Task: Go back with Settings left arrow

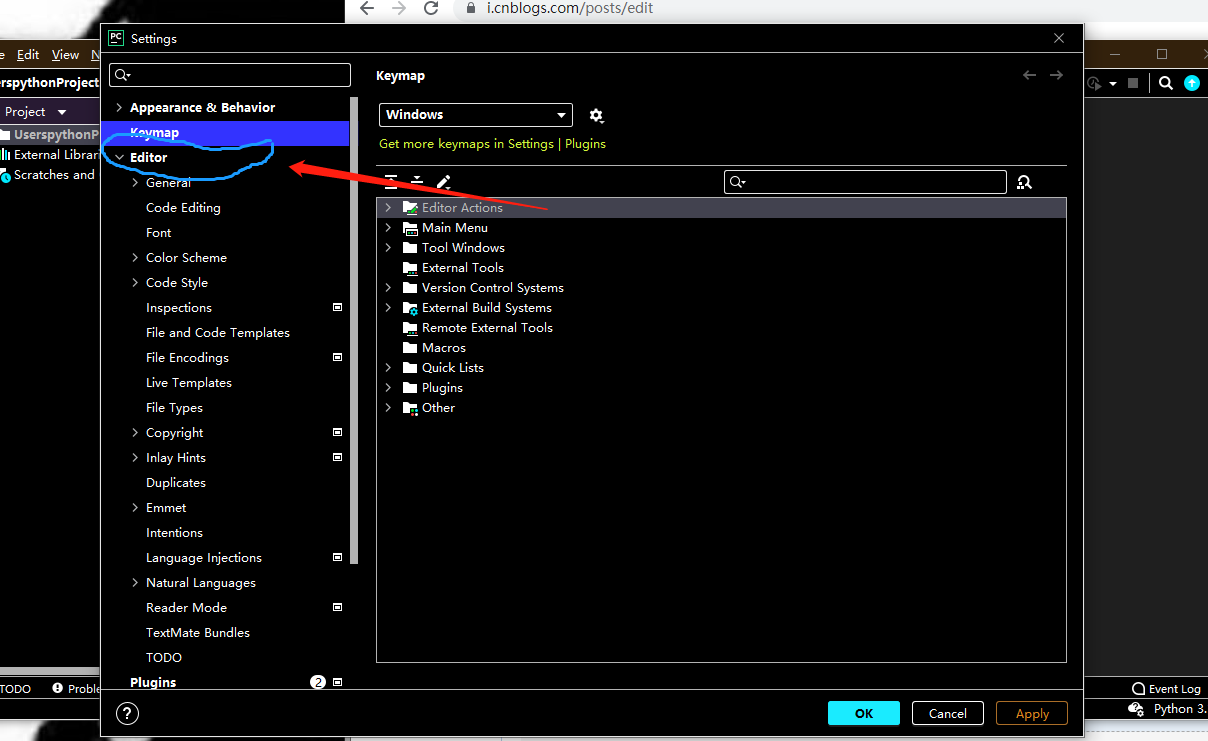Action: (x=1029, y=75)
